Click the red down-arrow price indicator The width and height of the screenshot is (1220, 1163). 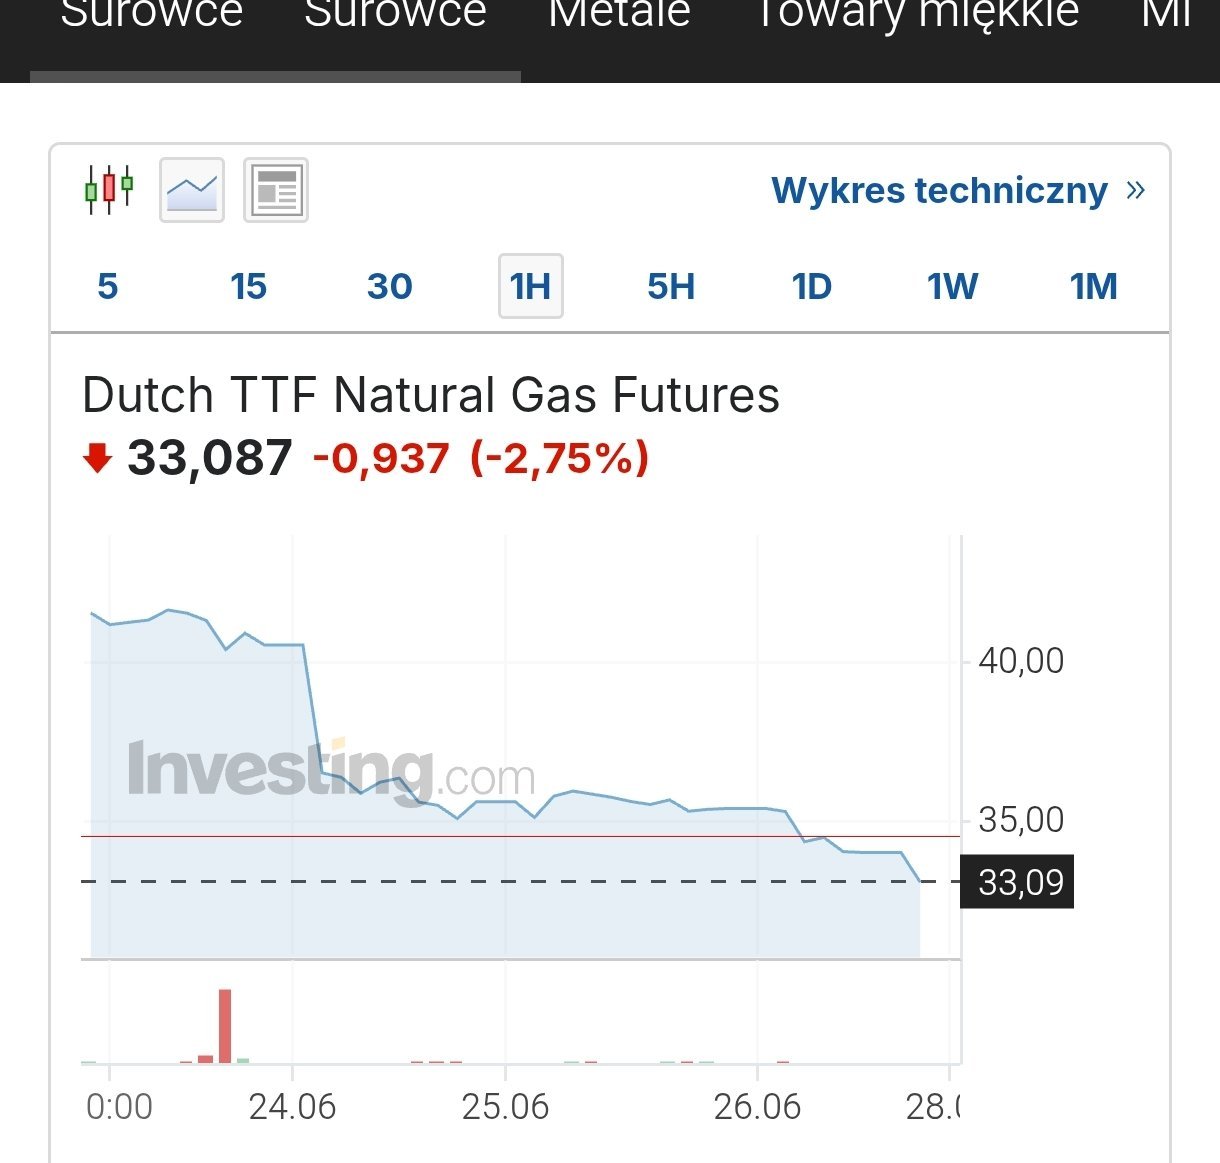tap(97, 459)
